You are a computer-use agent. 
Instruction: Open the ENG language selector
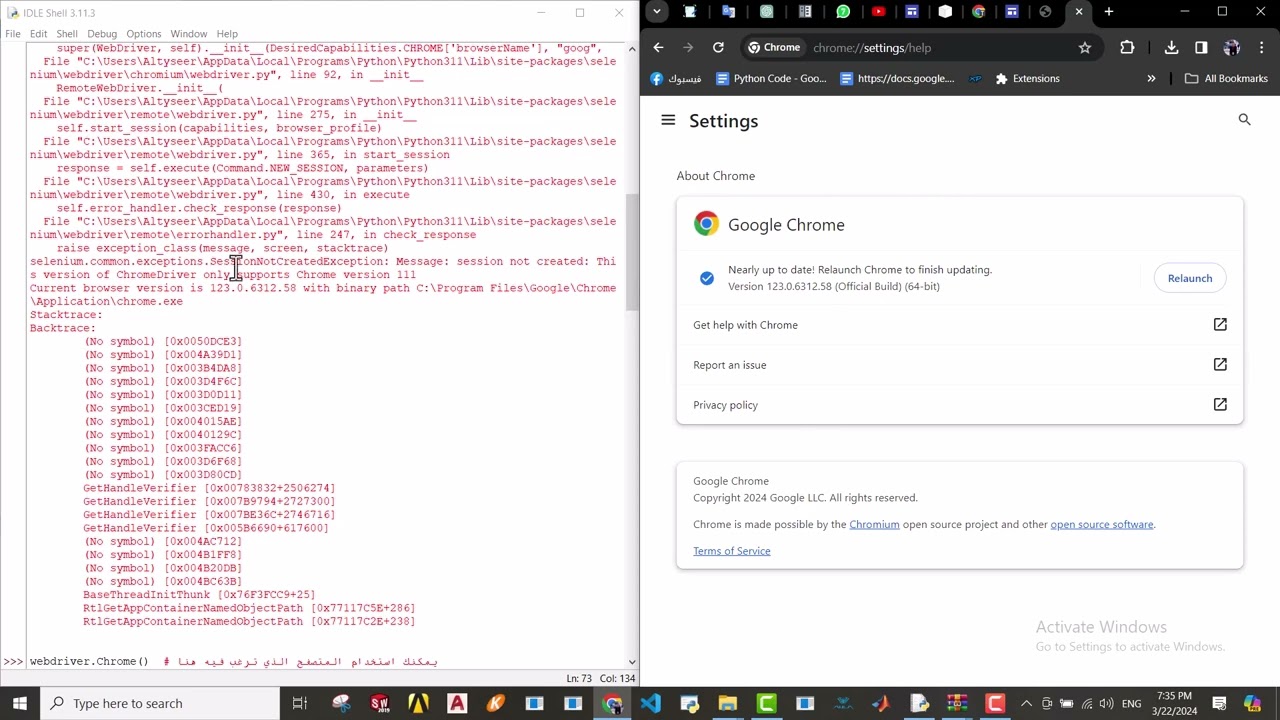pyautogui.click(x=1131, y=703)
